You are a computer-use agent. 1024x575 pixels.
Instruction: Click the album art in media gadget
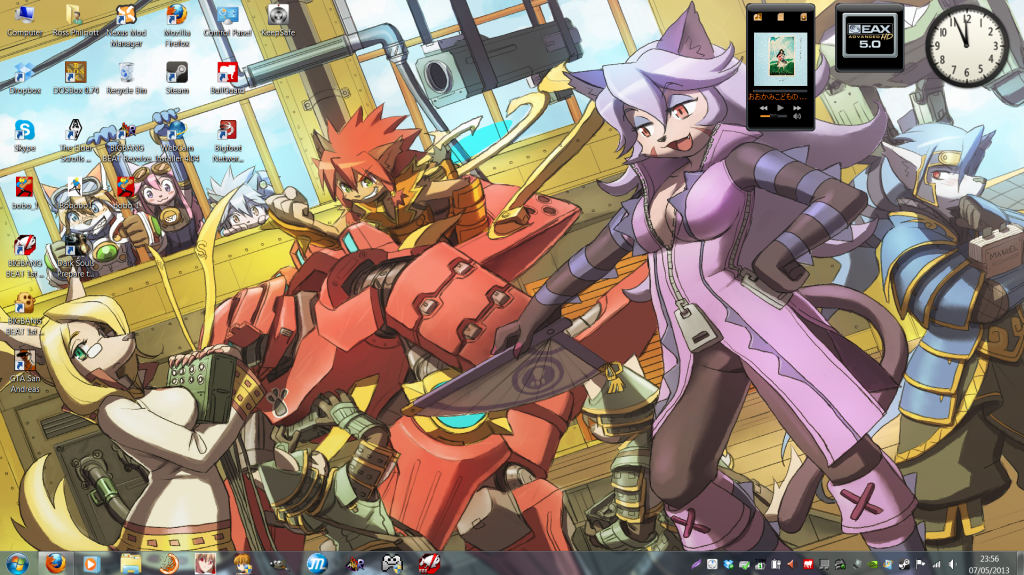click(x=780, y=59)
